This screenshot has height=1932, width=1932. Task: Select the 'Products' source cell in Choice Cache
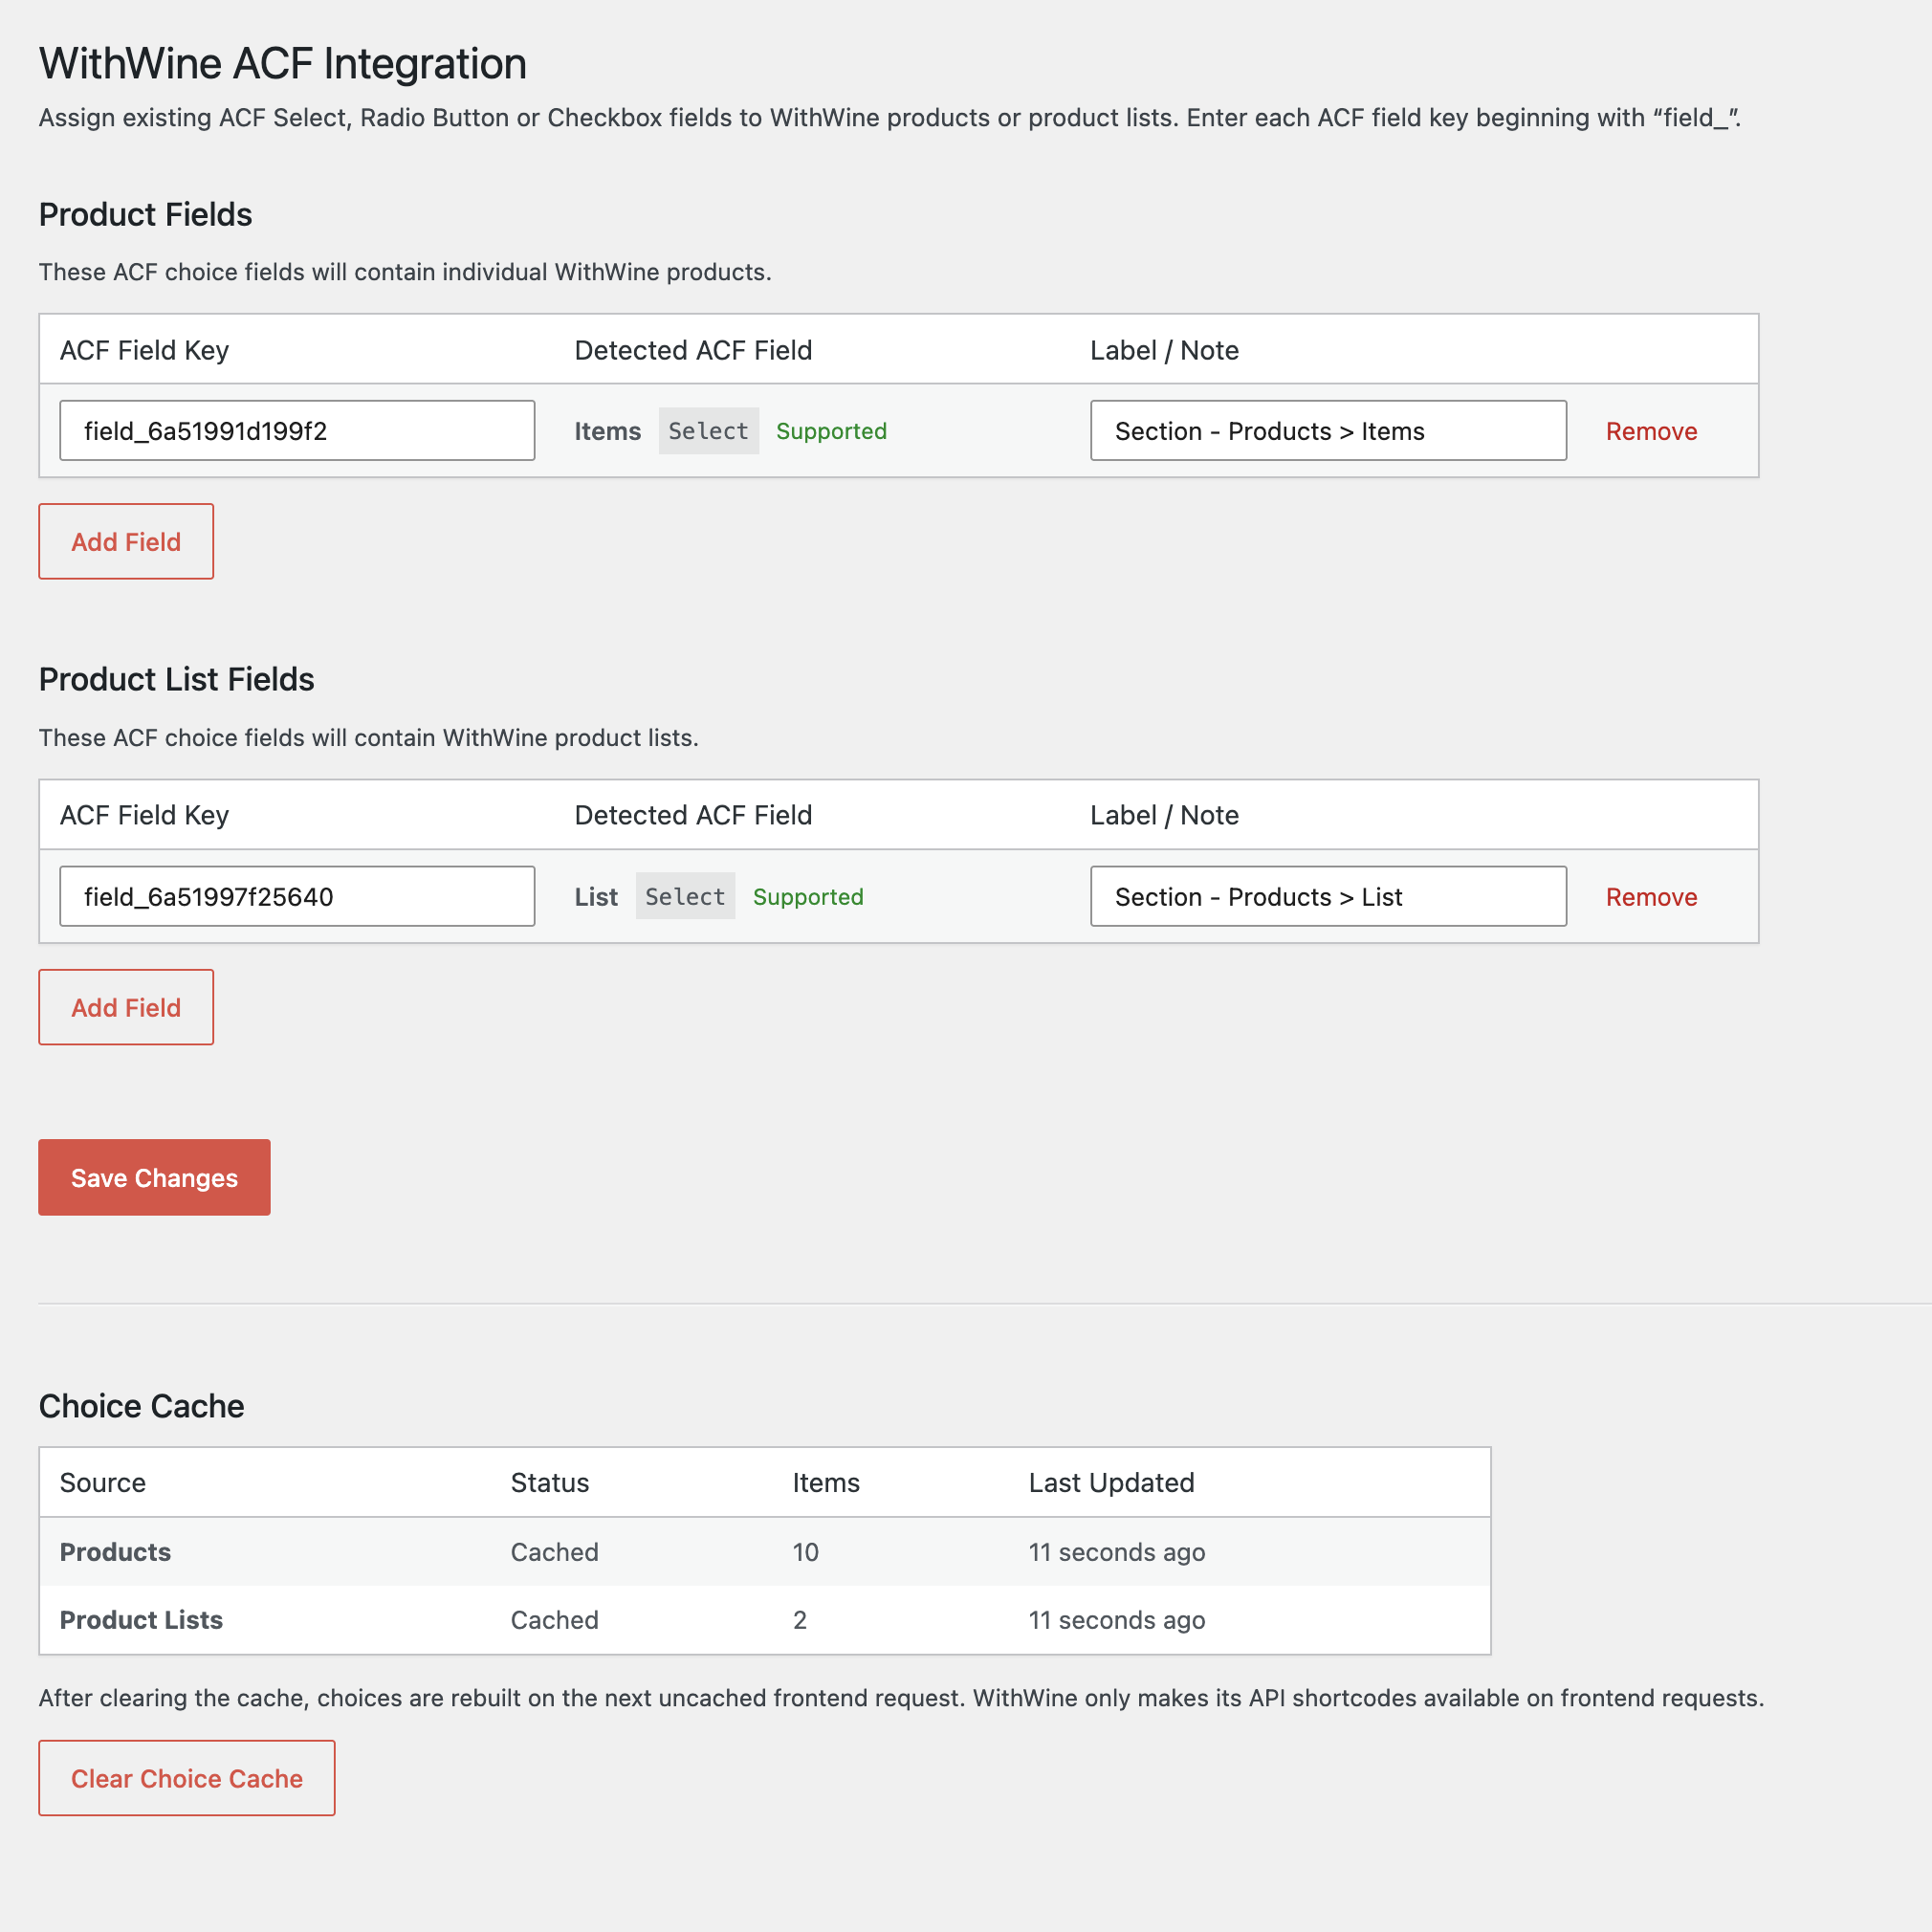pyautogui.click(x=115, y=1552)
